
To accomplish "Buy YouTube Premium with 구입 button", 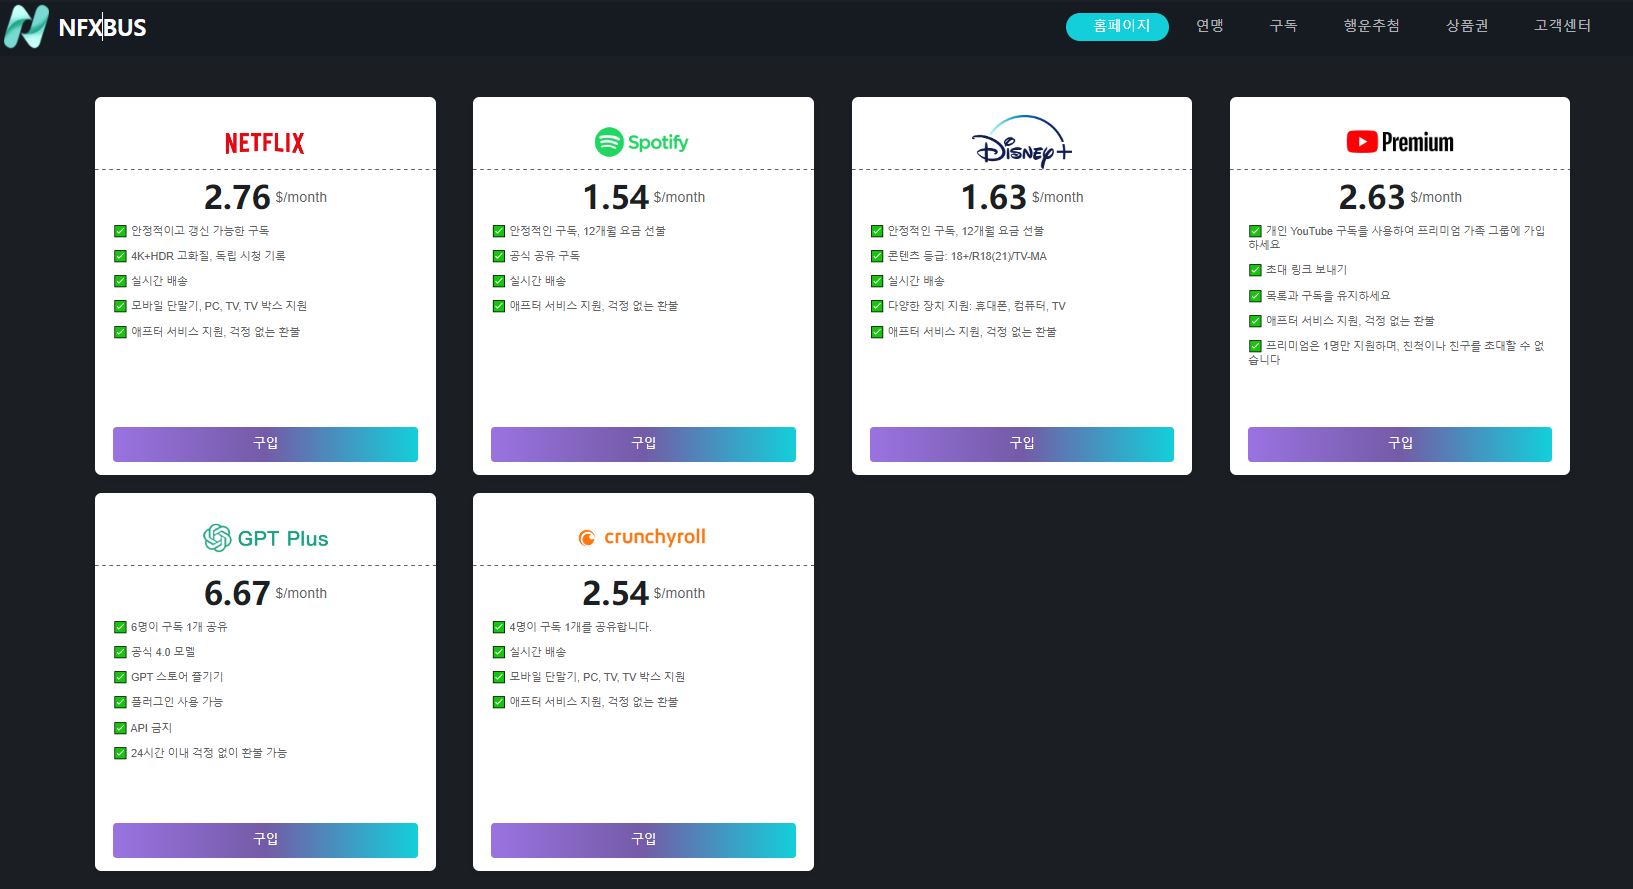I will (1400, 444).
